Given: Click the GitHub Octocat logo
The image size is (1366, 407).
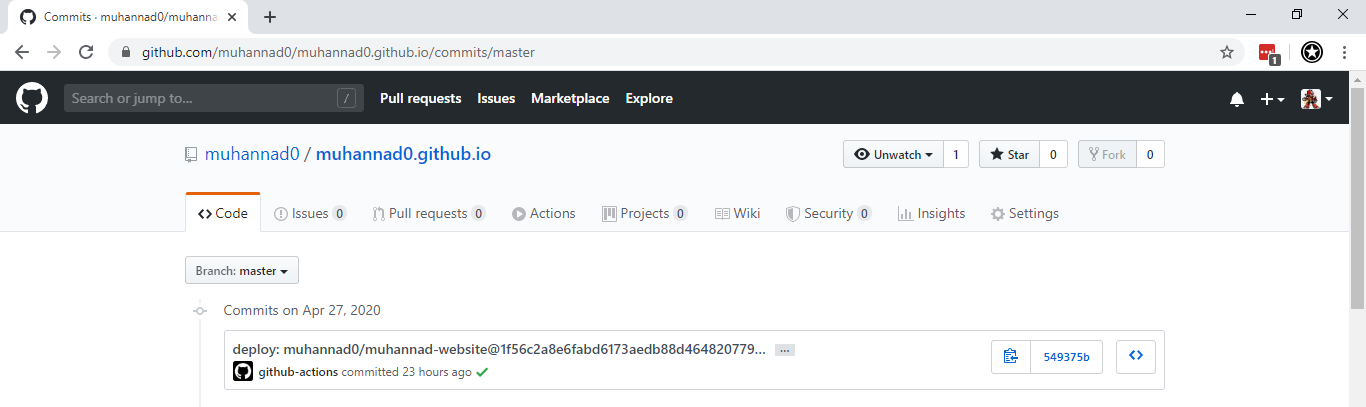Looking at the screenshot, I should click(32, 98).
